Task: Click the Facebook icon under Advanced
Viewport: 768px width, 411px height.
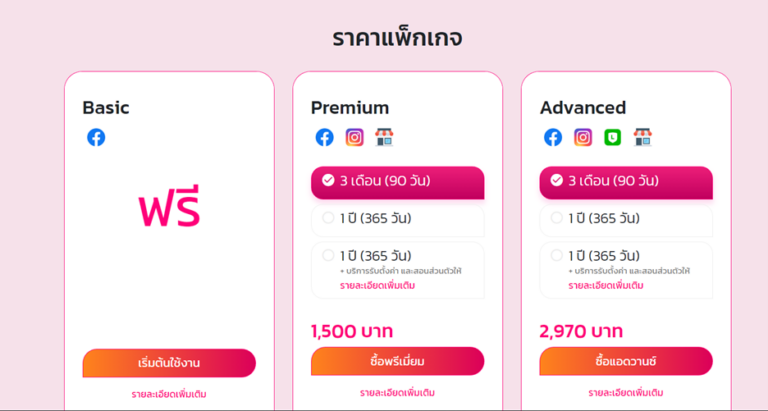Action: pyautogui.click(x=553, y=138)
